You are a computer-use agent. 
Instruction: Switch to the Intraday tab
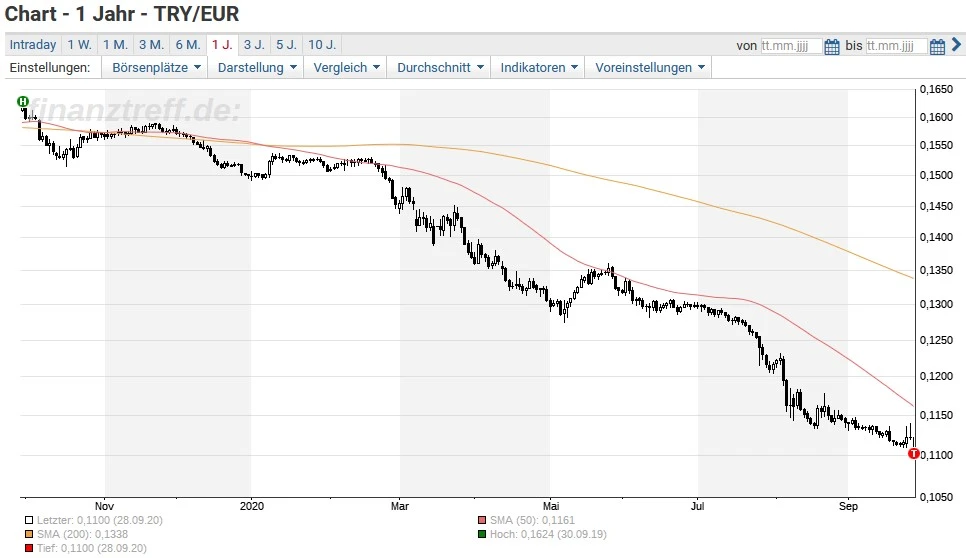(x=33, y=45)
